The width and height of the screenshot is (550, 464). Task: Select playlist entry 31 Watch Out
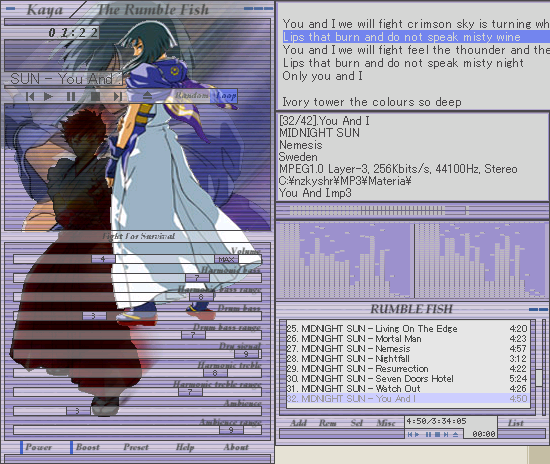[407, 389]
